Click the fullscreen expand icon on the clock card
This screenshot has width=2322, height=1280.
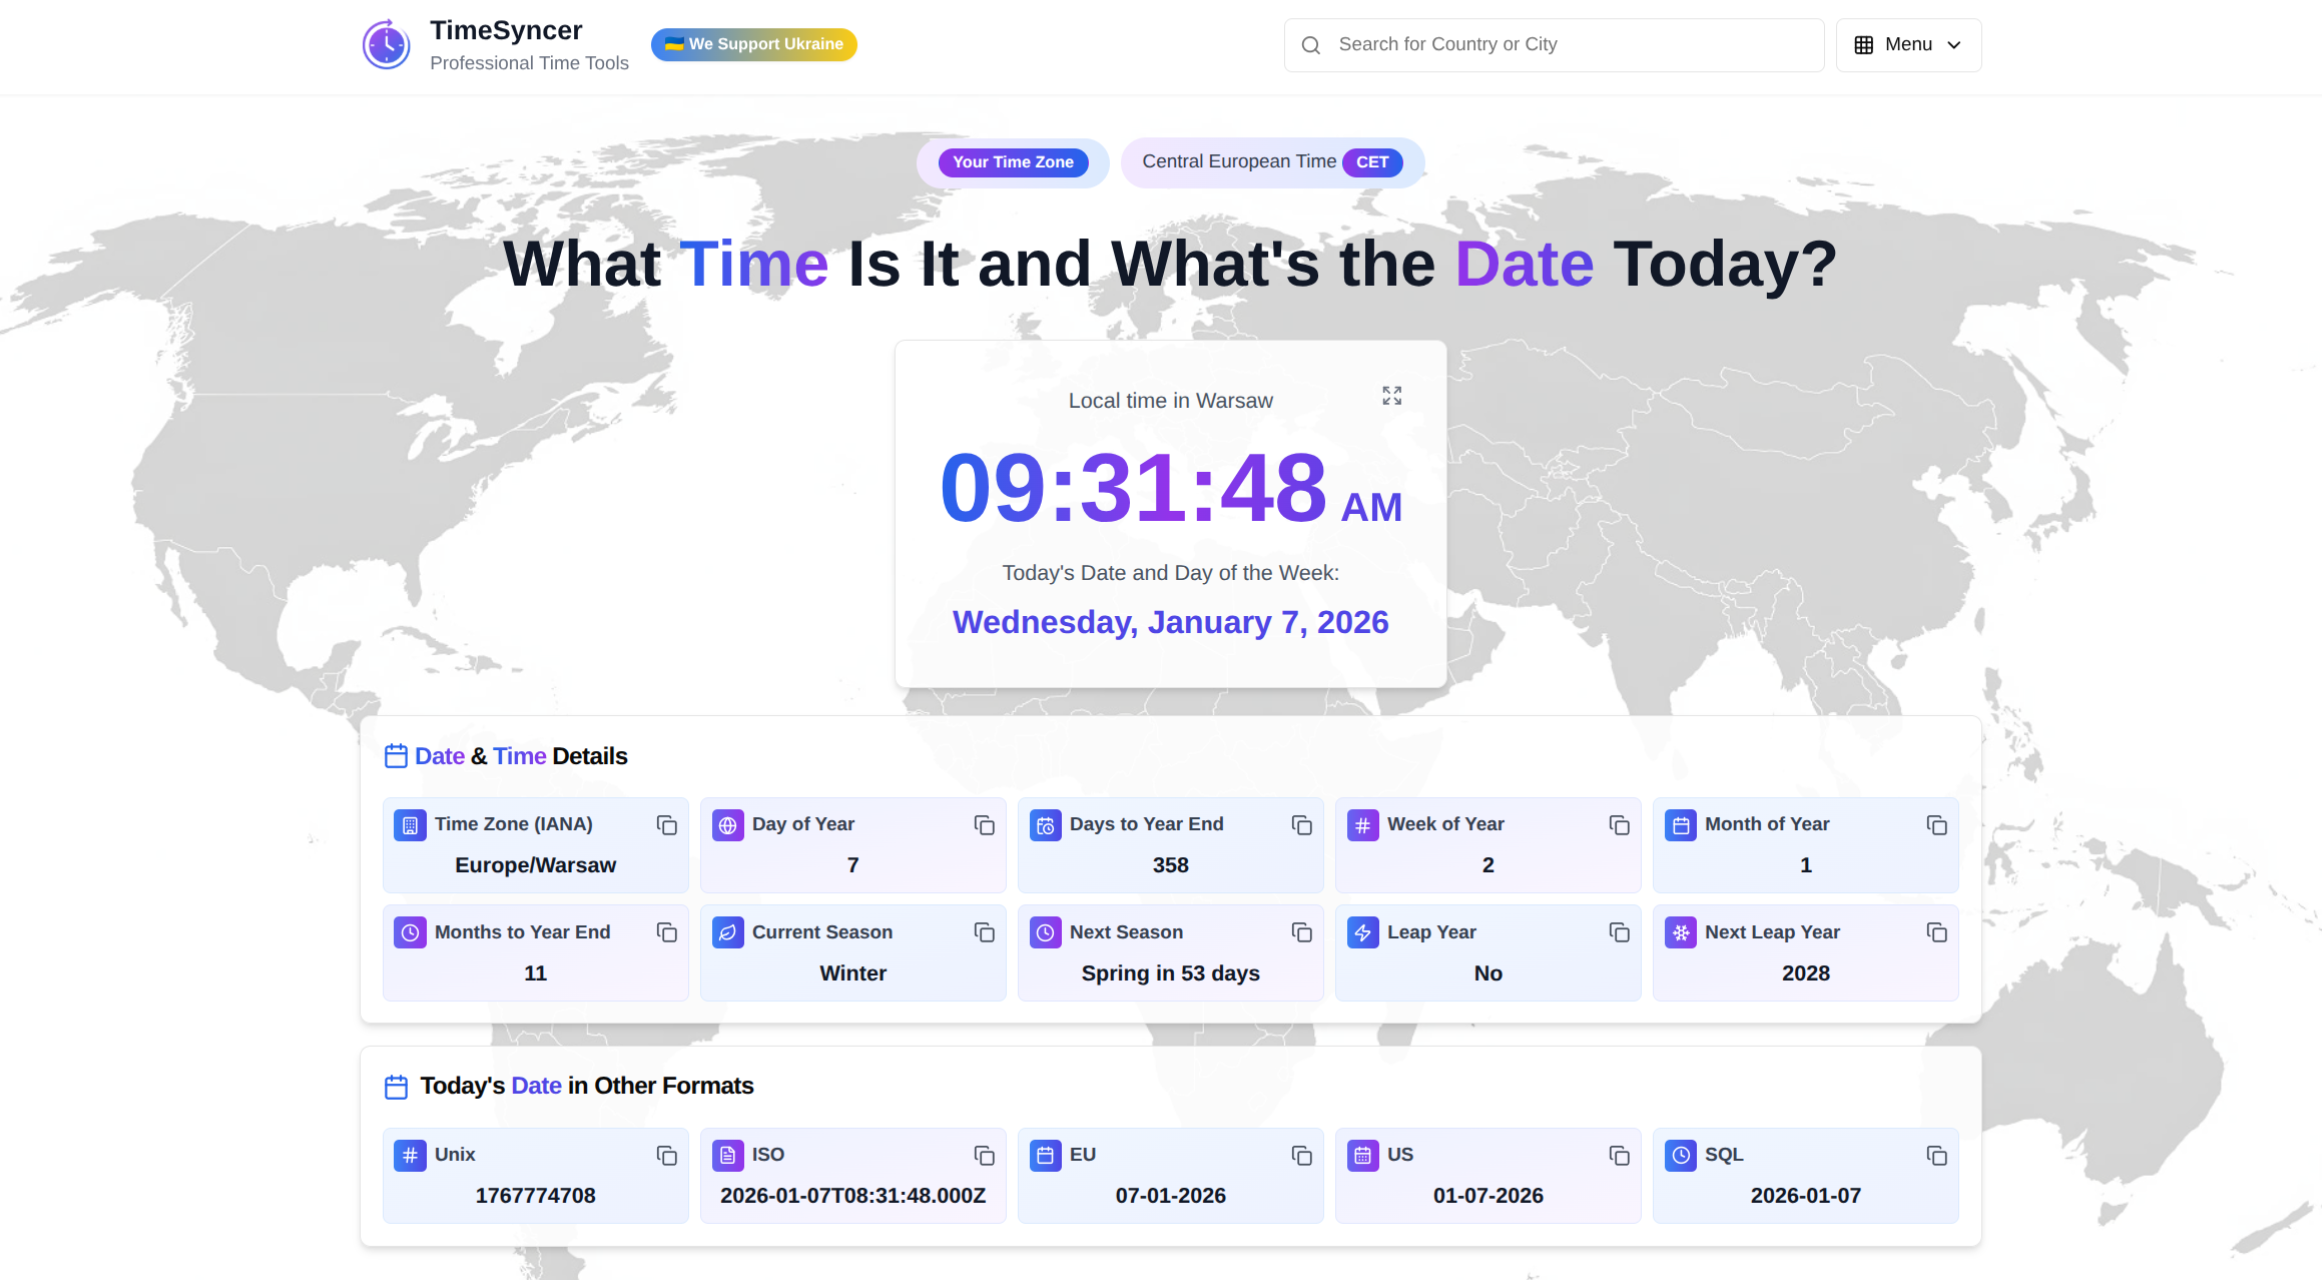[x=1392, y=396]
